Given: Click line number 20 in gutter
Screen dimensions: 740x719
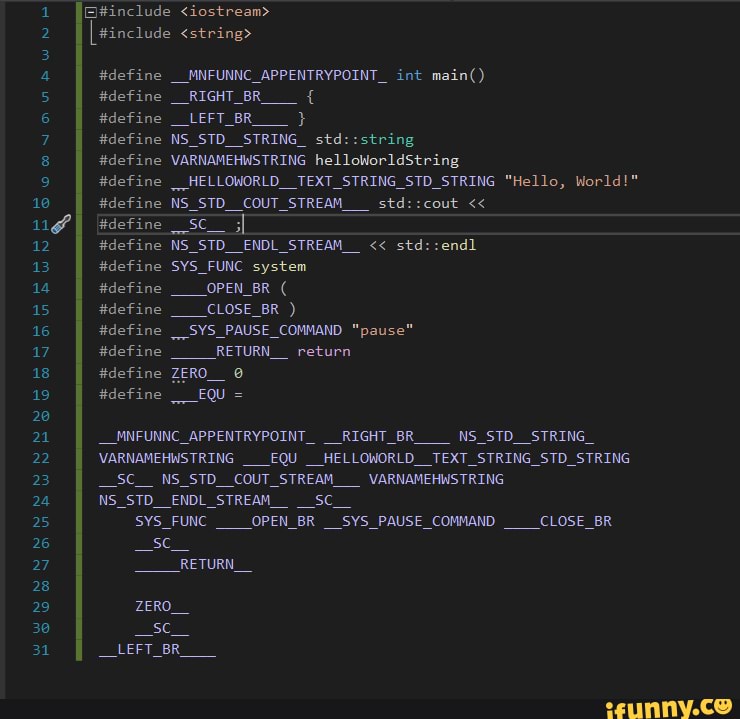Looking at the screenshot, I should pyautogui.click(x=41, y=416).
